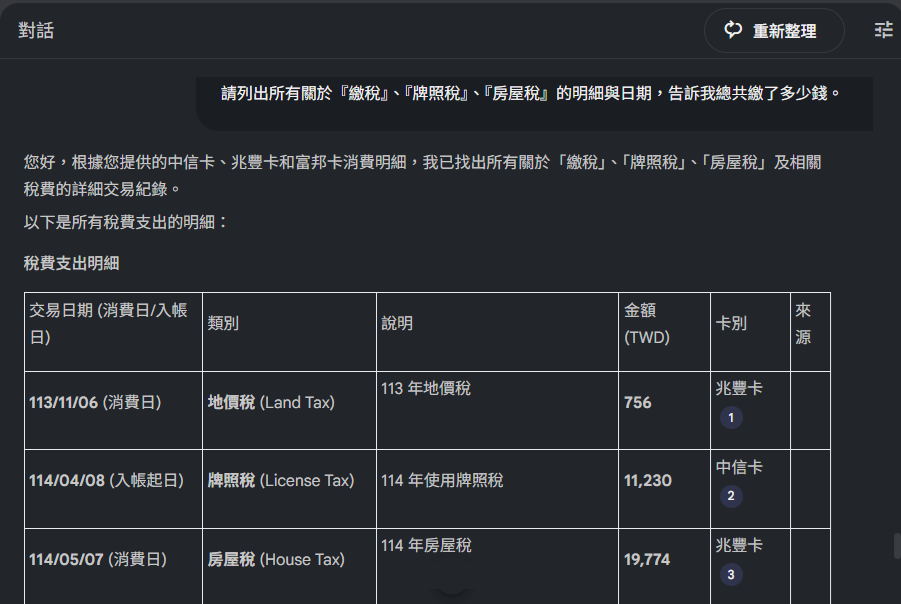Select the 牌照稅 (License Tax) cell
The height and width of the screenshot is (604, 901).
click(289, 488)
